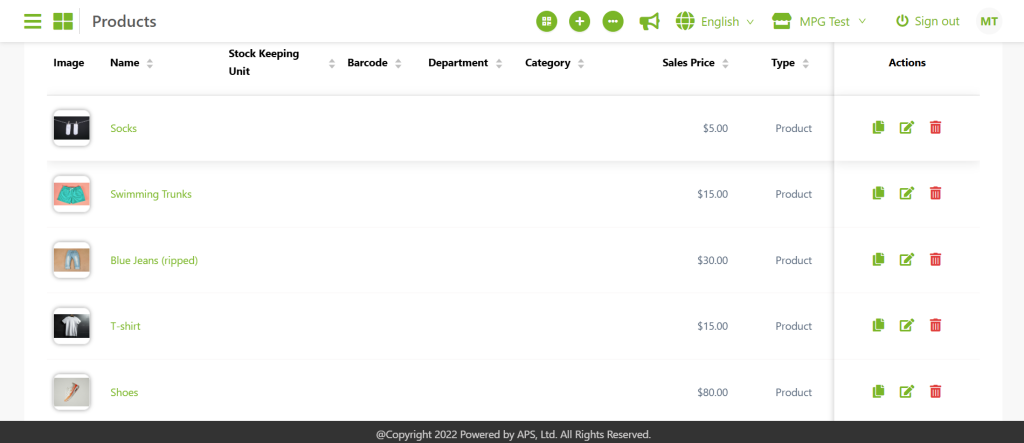Viewport: 1024px width, 443px height.
Task: Click the megaphone announcements icon
Action: (649, 22)
